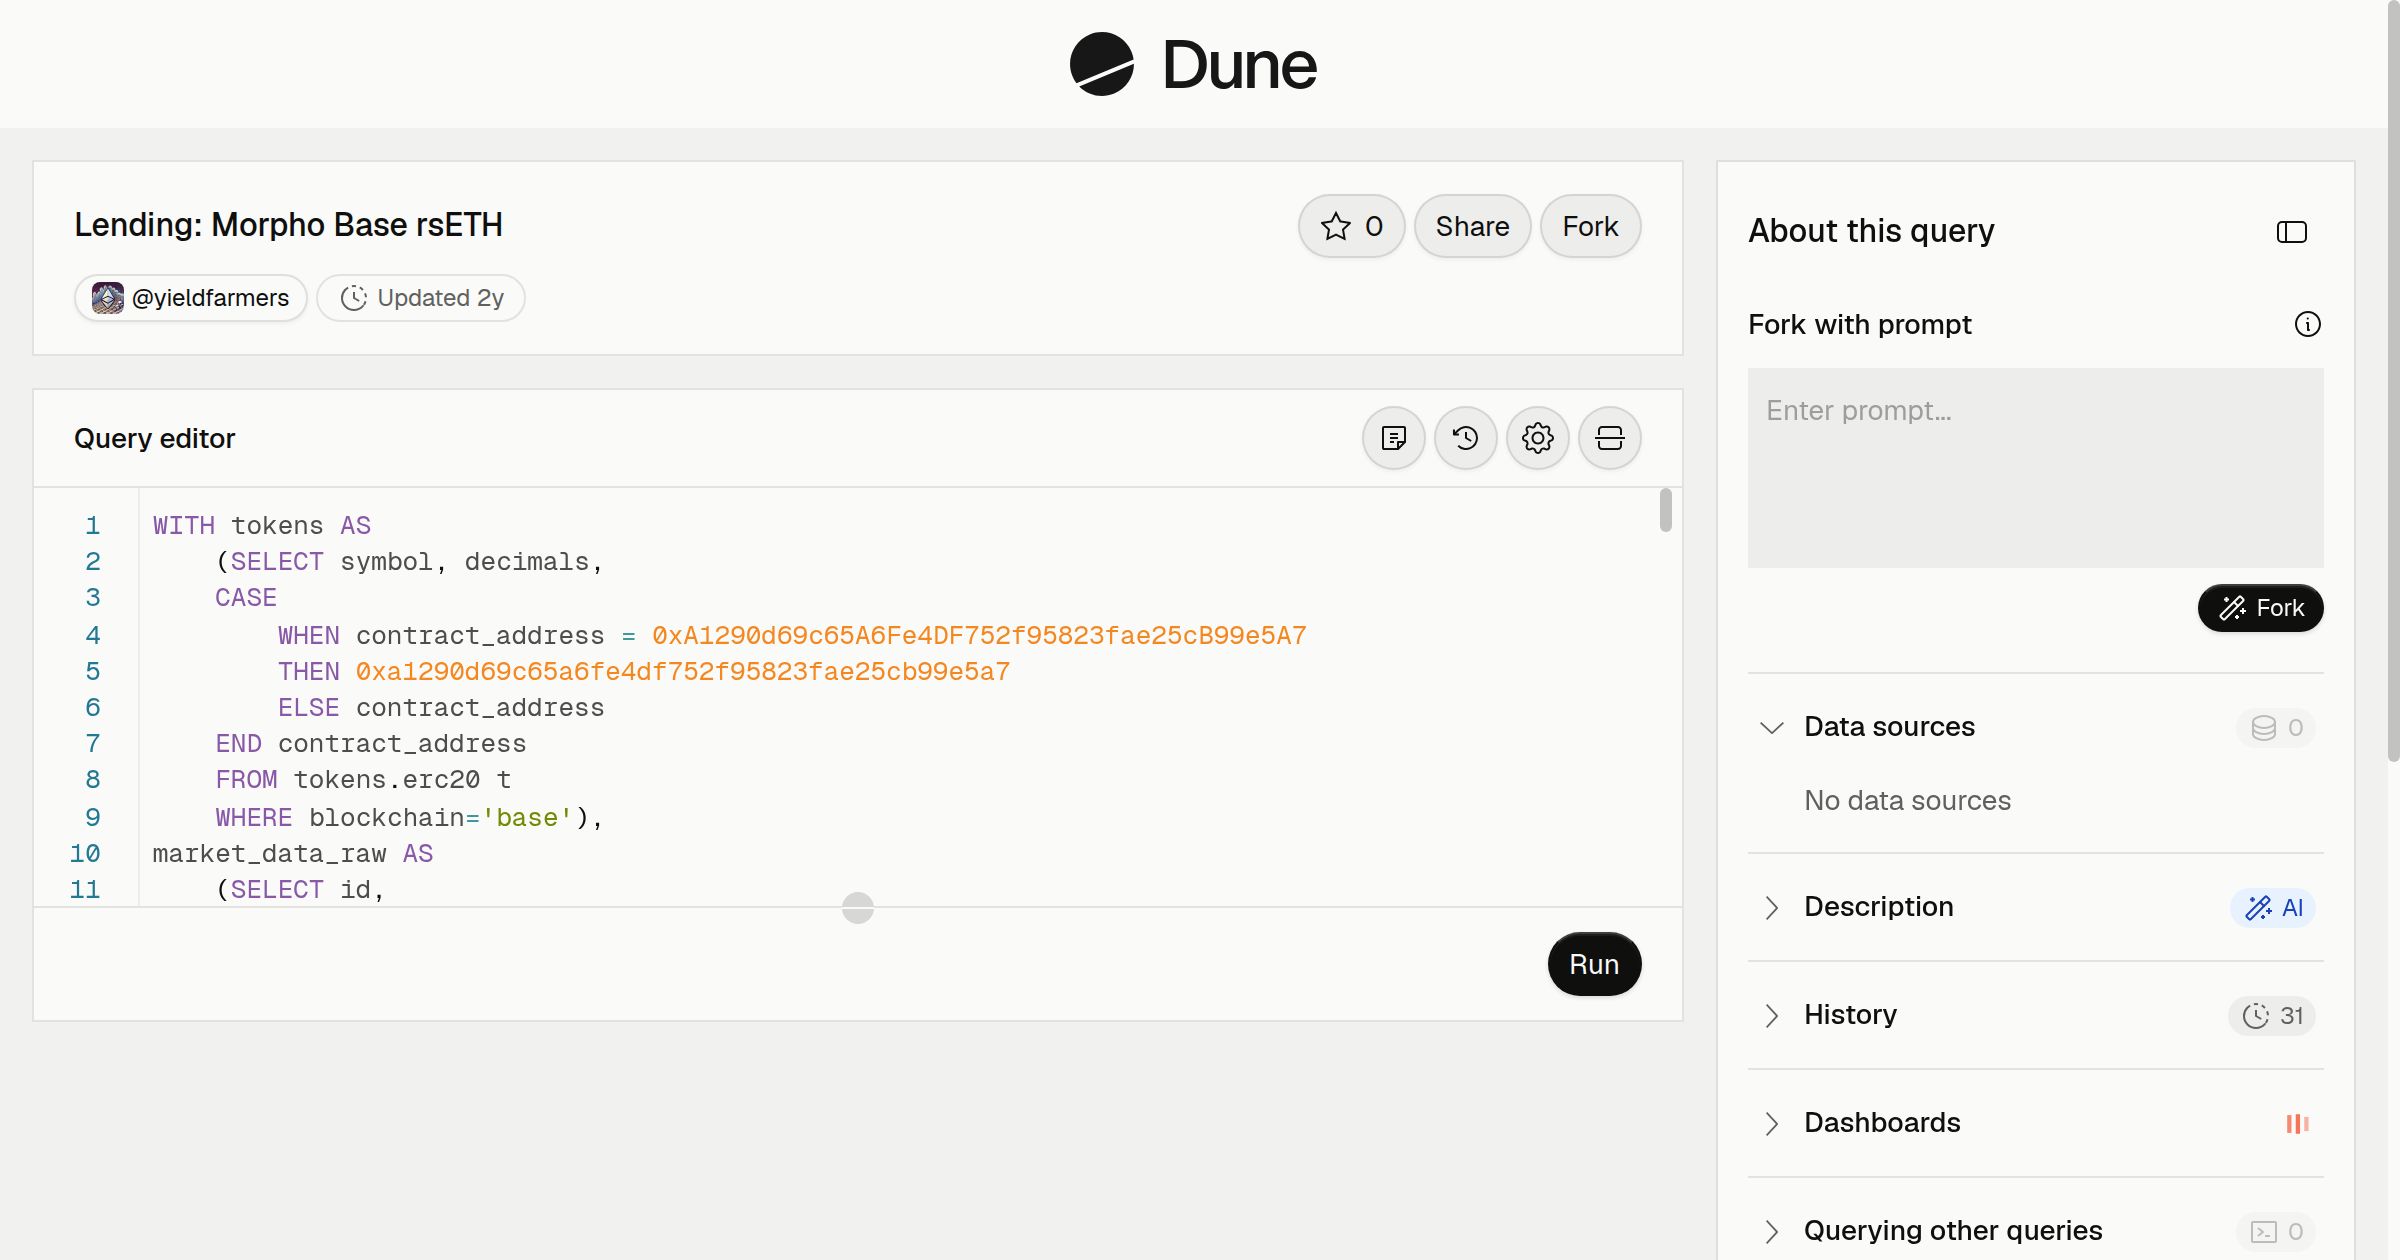
Task: Click 'No data sources' text
Action: tap(1907, 801)
